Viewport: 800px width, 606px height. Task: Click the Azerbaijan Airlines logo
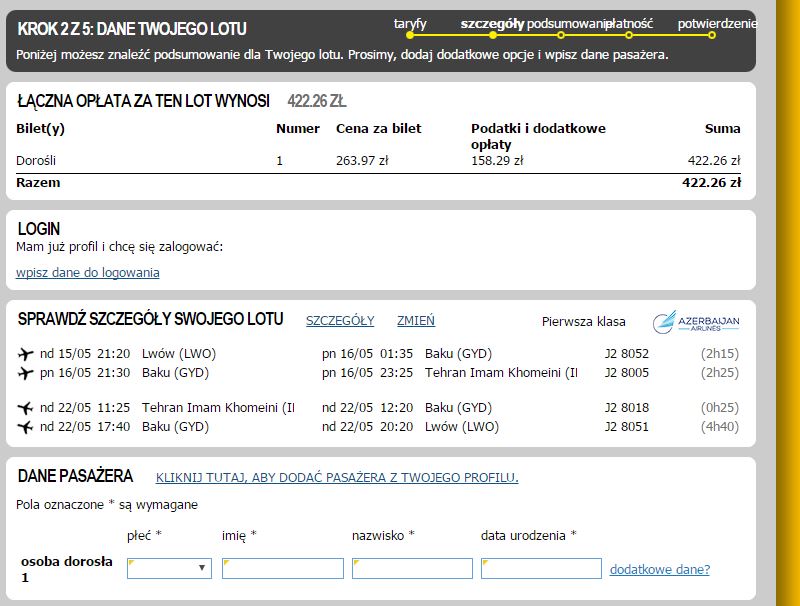click(696, 322)
